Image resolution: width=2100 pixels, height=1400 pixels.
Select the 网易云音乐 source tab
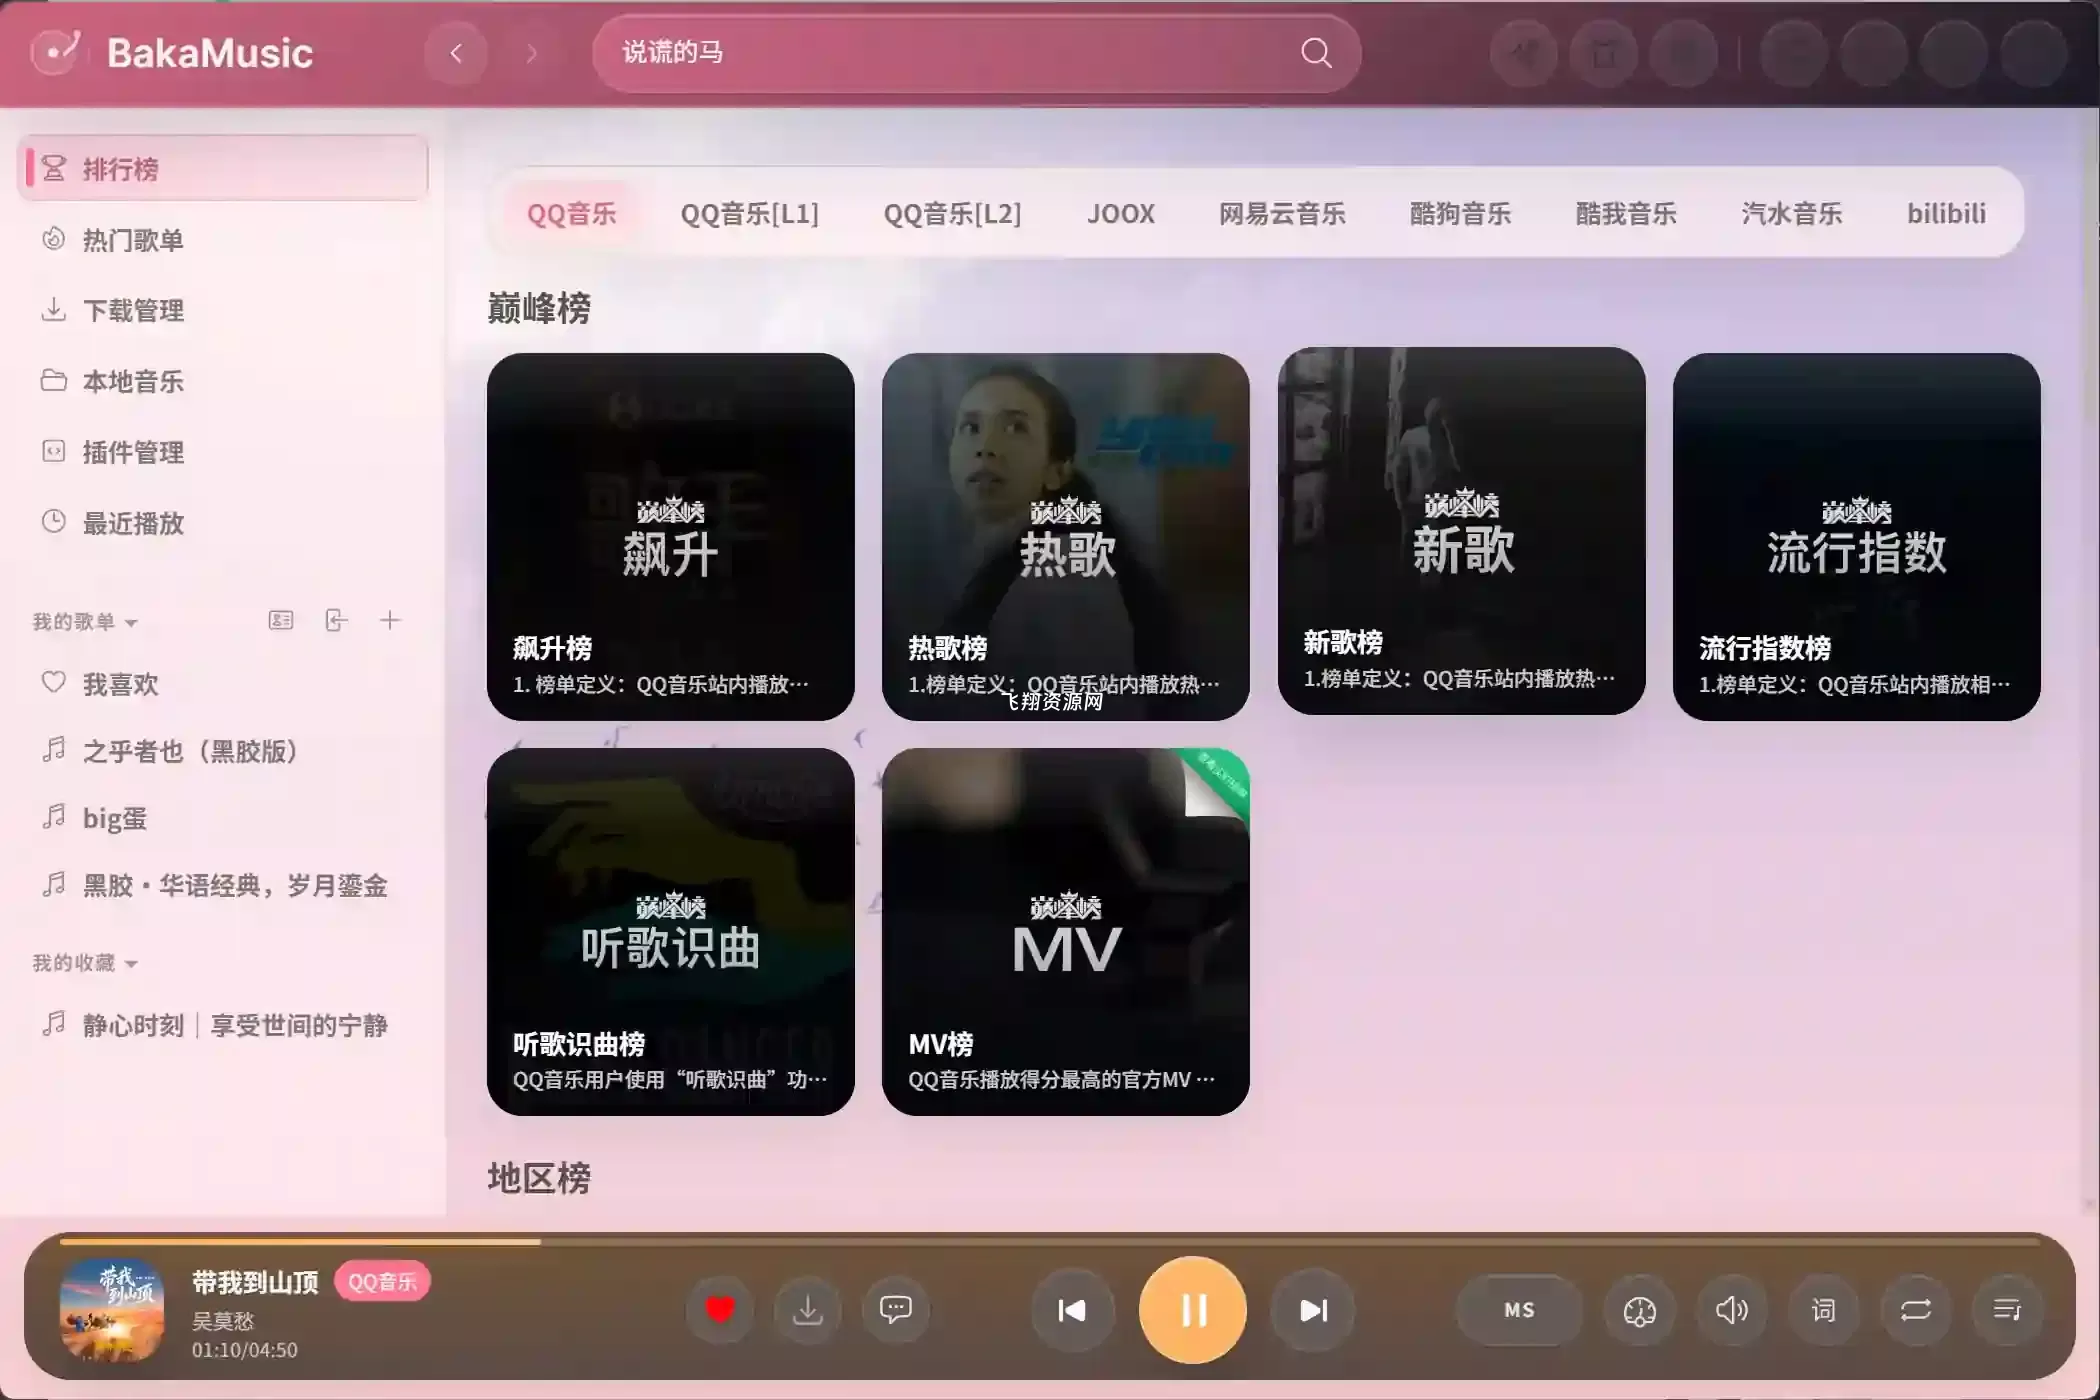pyautogui.click(x=1282, y=213)
